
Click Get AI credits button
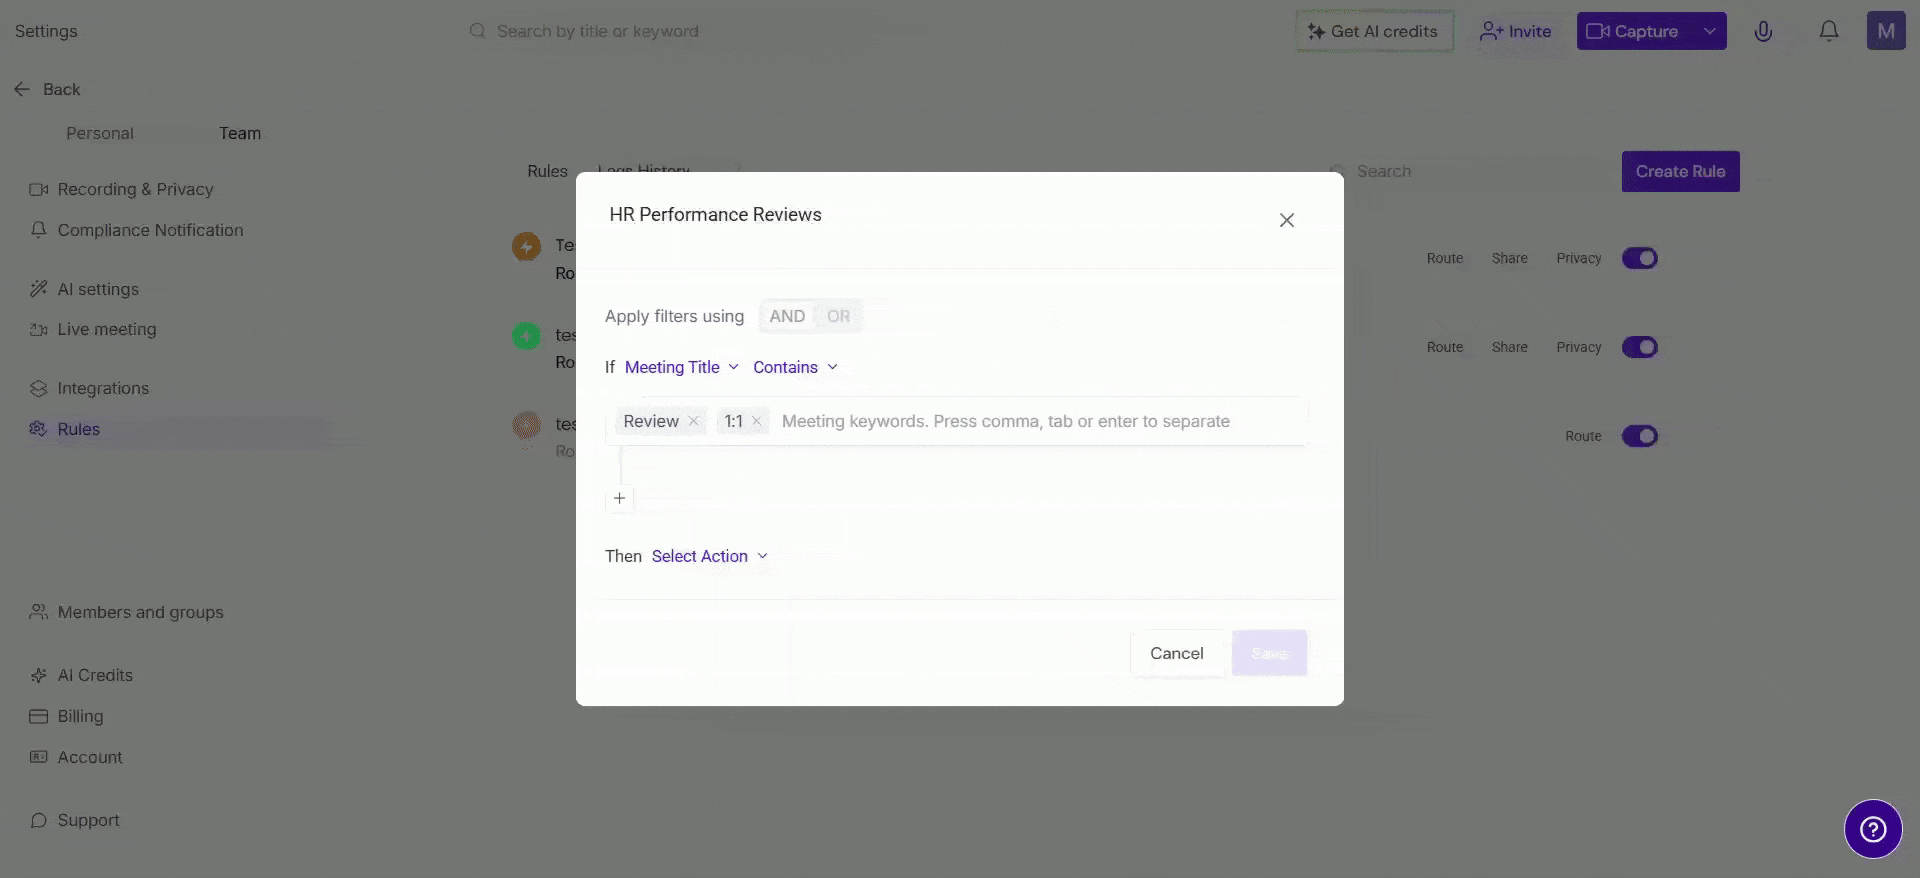pos(1374,31)
